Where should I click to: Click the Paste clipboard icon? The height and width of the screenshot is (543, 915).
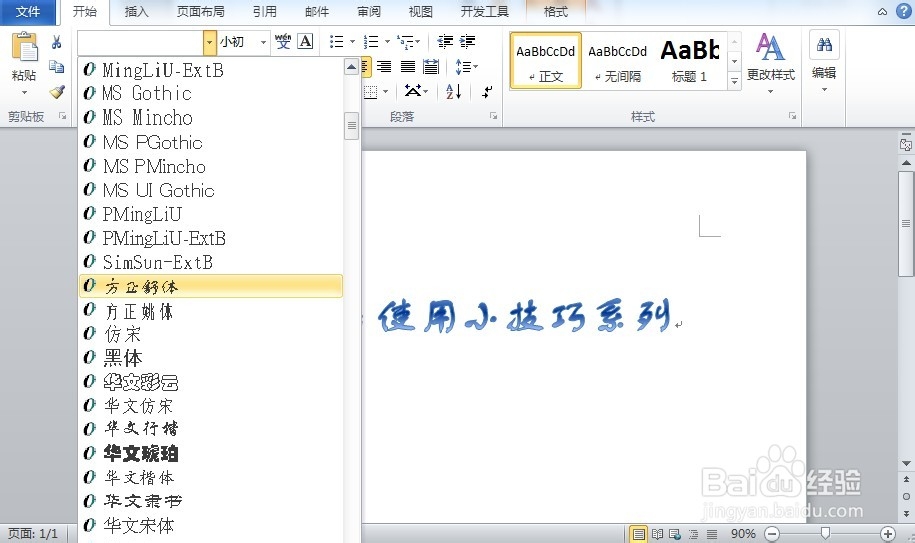(25, 48)
